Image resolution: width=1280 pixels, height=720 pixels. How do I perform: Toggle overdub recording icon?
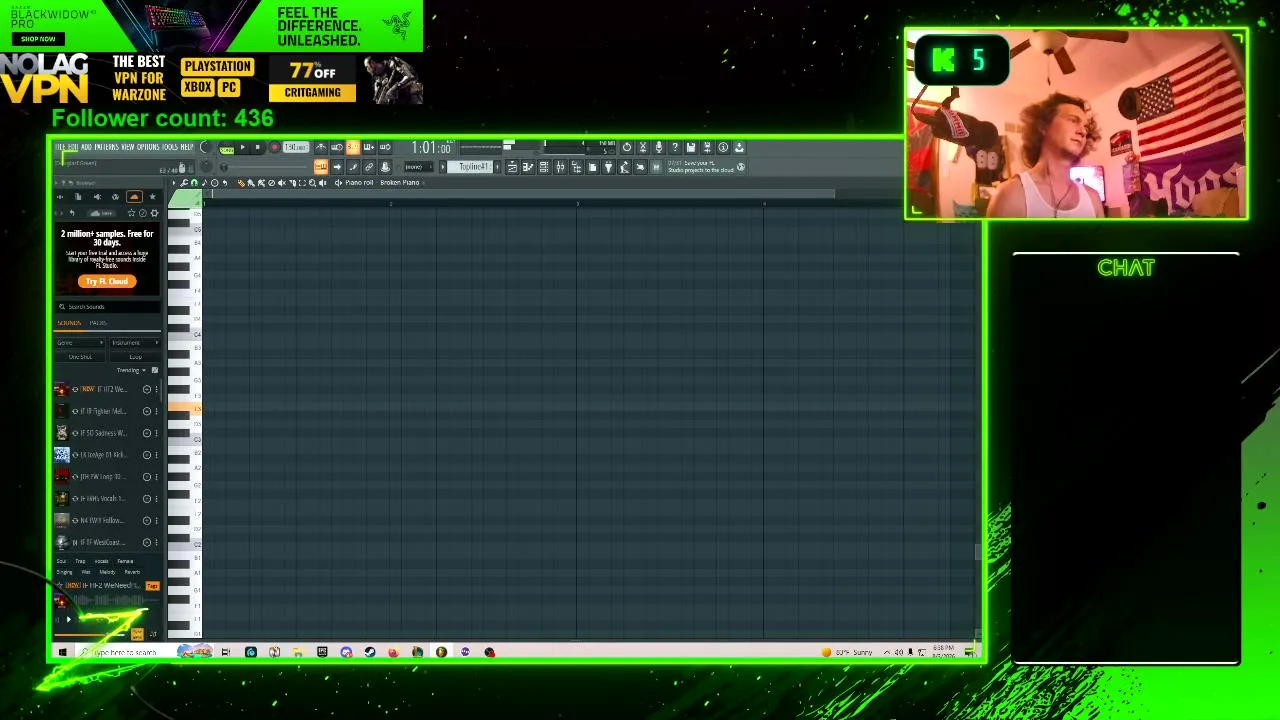tap(369, 147)
